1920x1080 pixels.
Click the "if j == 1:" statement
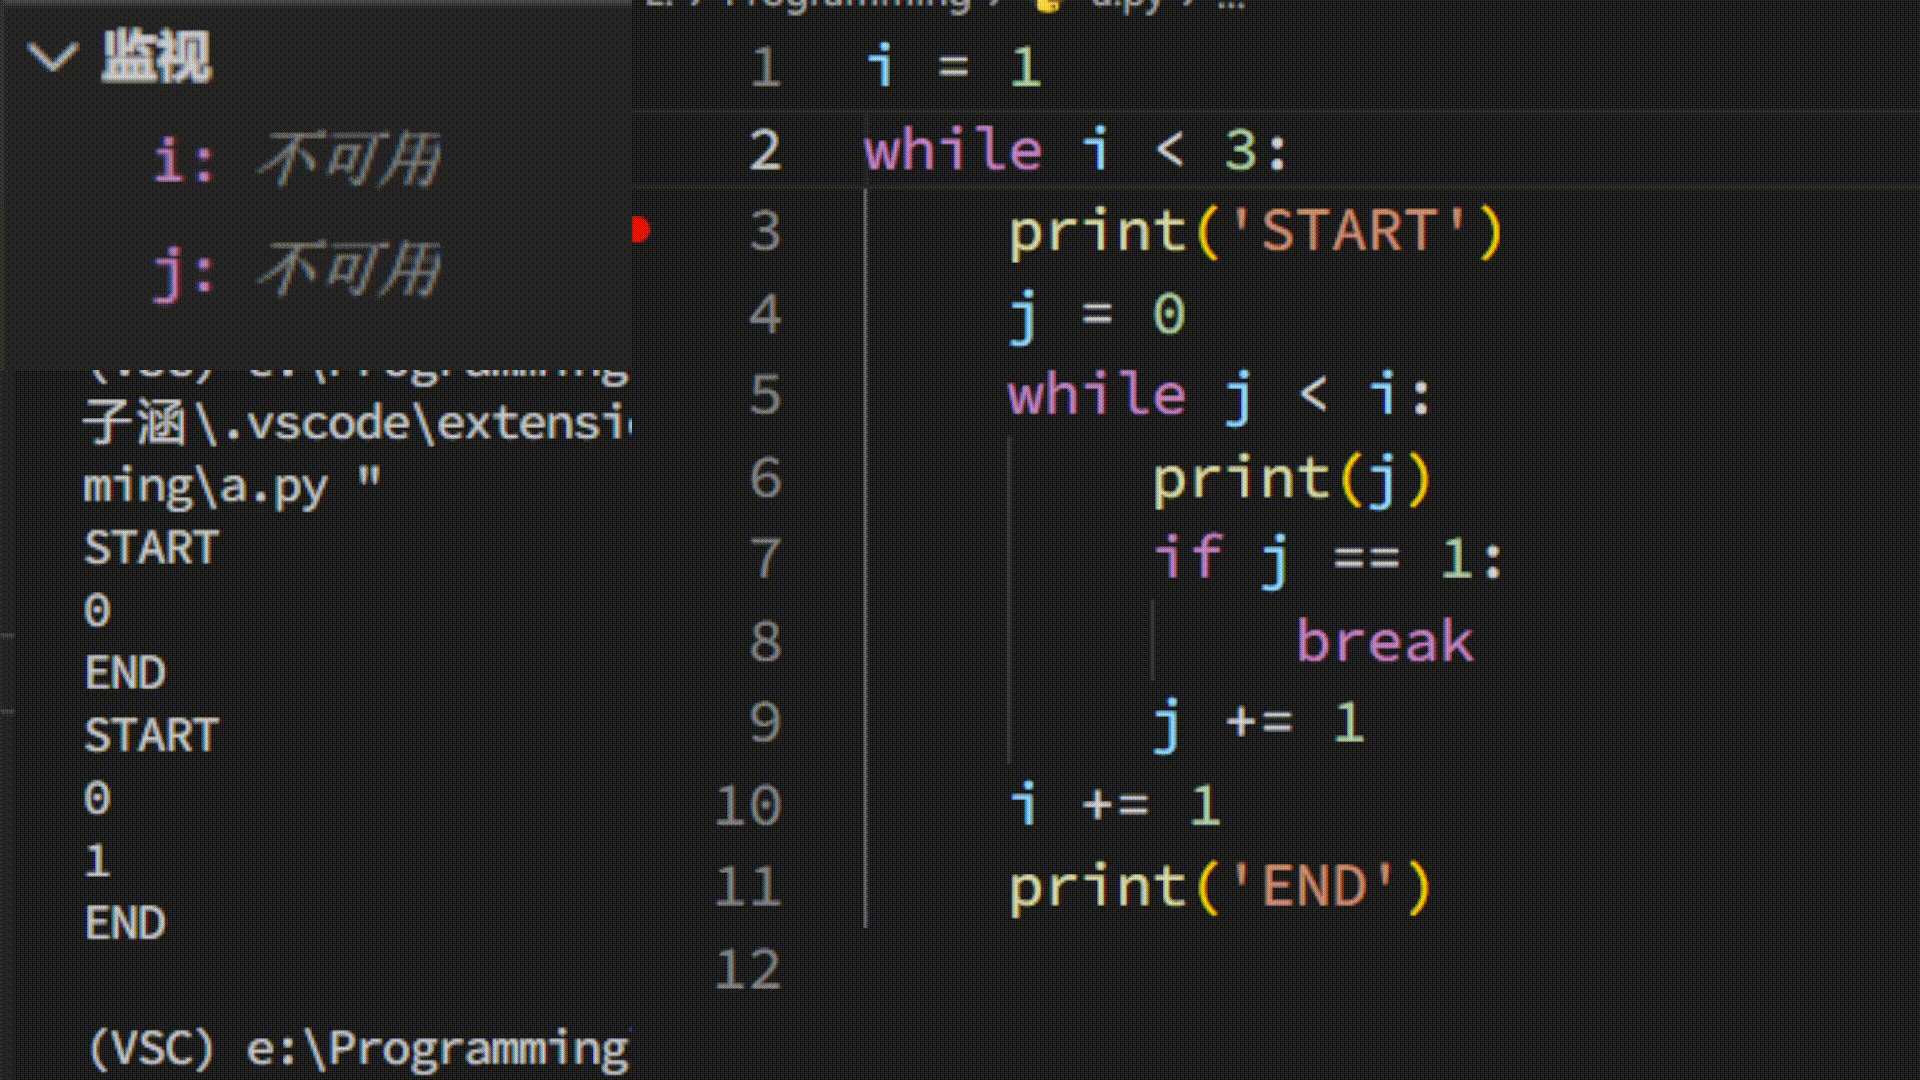[1328, 559]
